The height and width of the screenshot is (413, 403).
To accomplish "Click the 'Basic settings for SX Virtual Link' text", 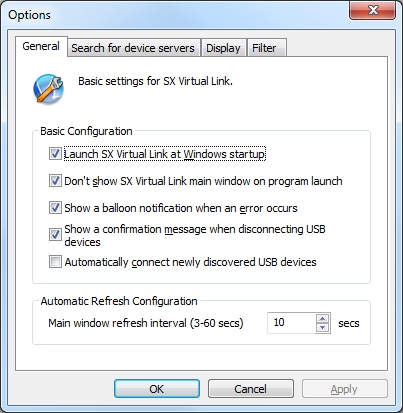I will (155, 81).
